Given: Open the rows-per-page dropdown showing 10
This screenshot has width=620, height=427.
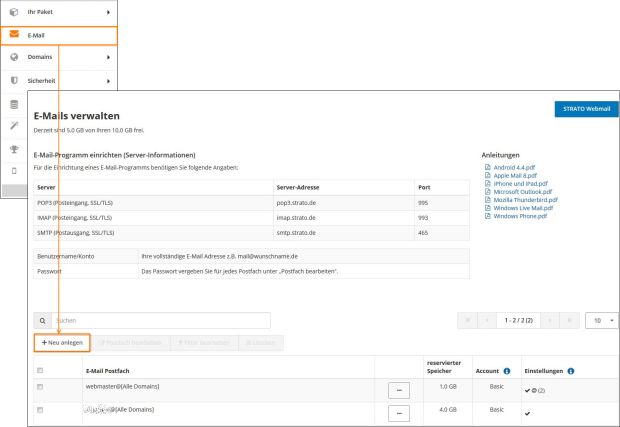Looking at the screenshot, I should click(602, 320).
